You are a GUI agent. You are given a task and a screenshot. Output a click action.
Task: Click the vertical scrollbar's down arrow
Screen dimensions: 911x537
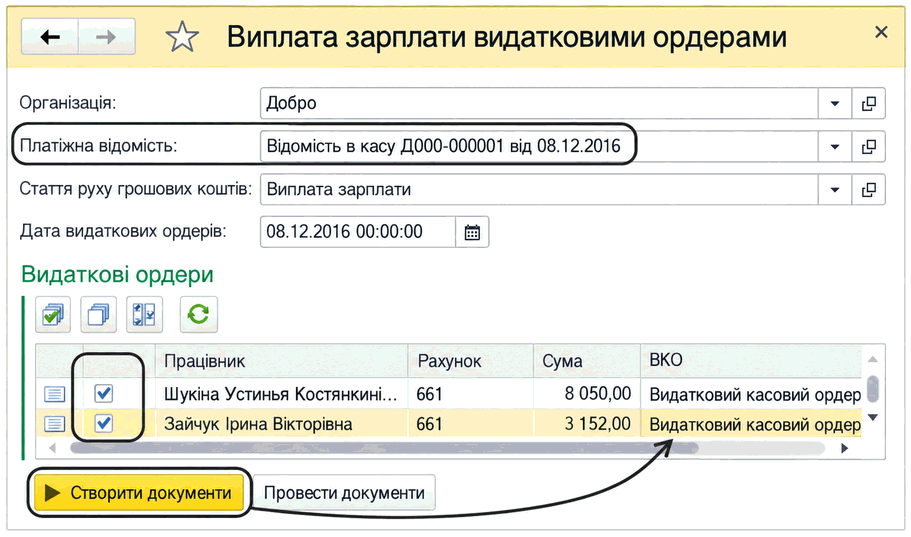point(872,417)
